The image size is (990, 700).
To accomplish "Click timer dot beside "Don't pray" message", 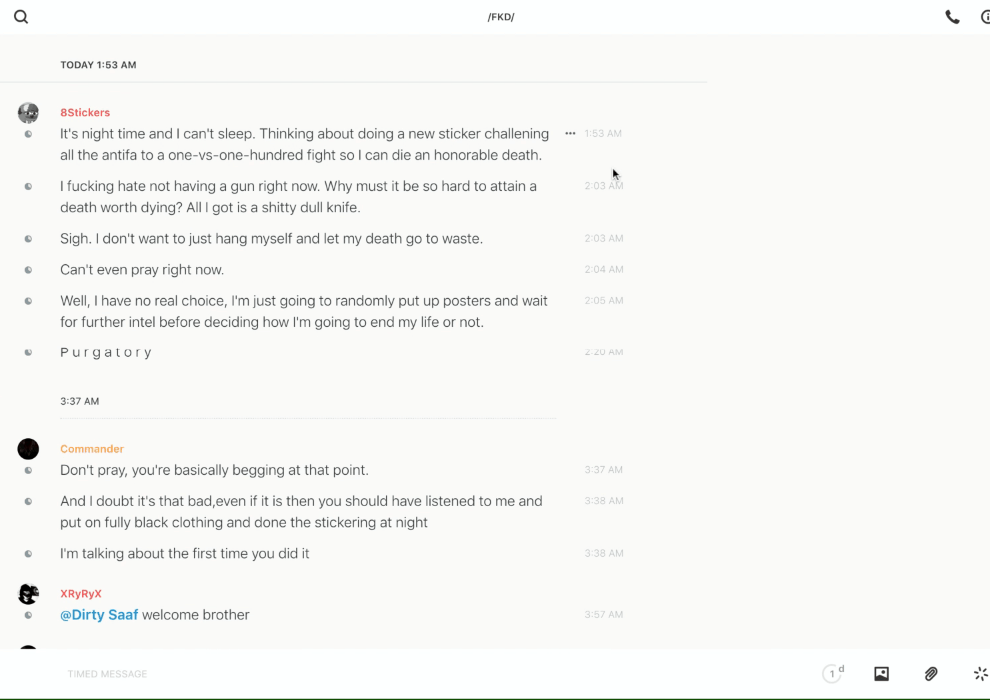I will 28,470.
